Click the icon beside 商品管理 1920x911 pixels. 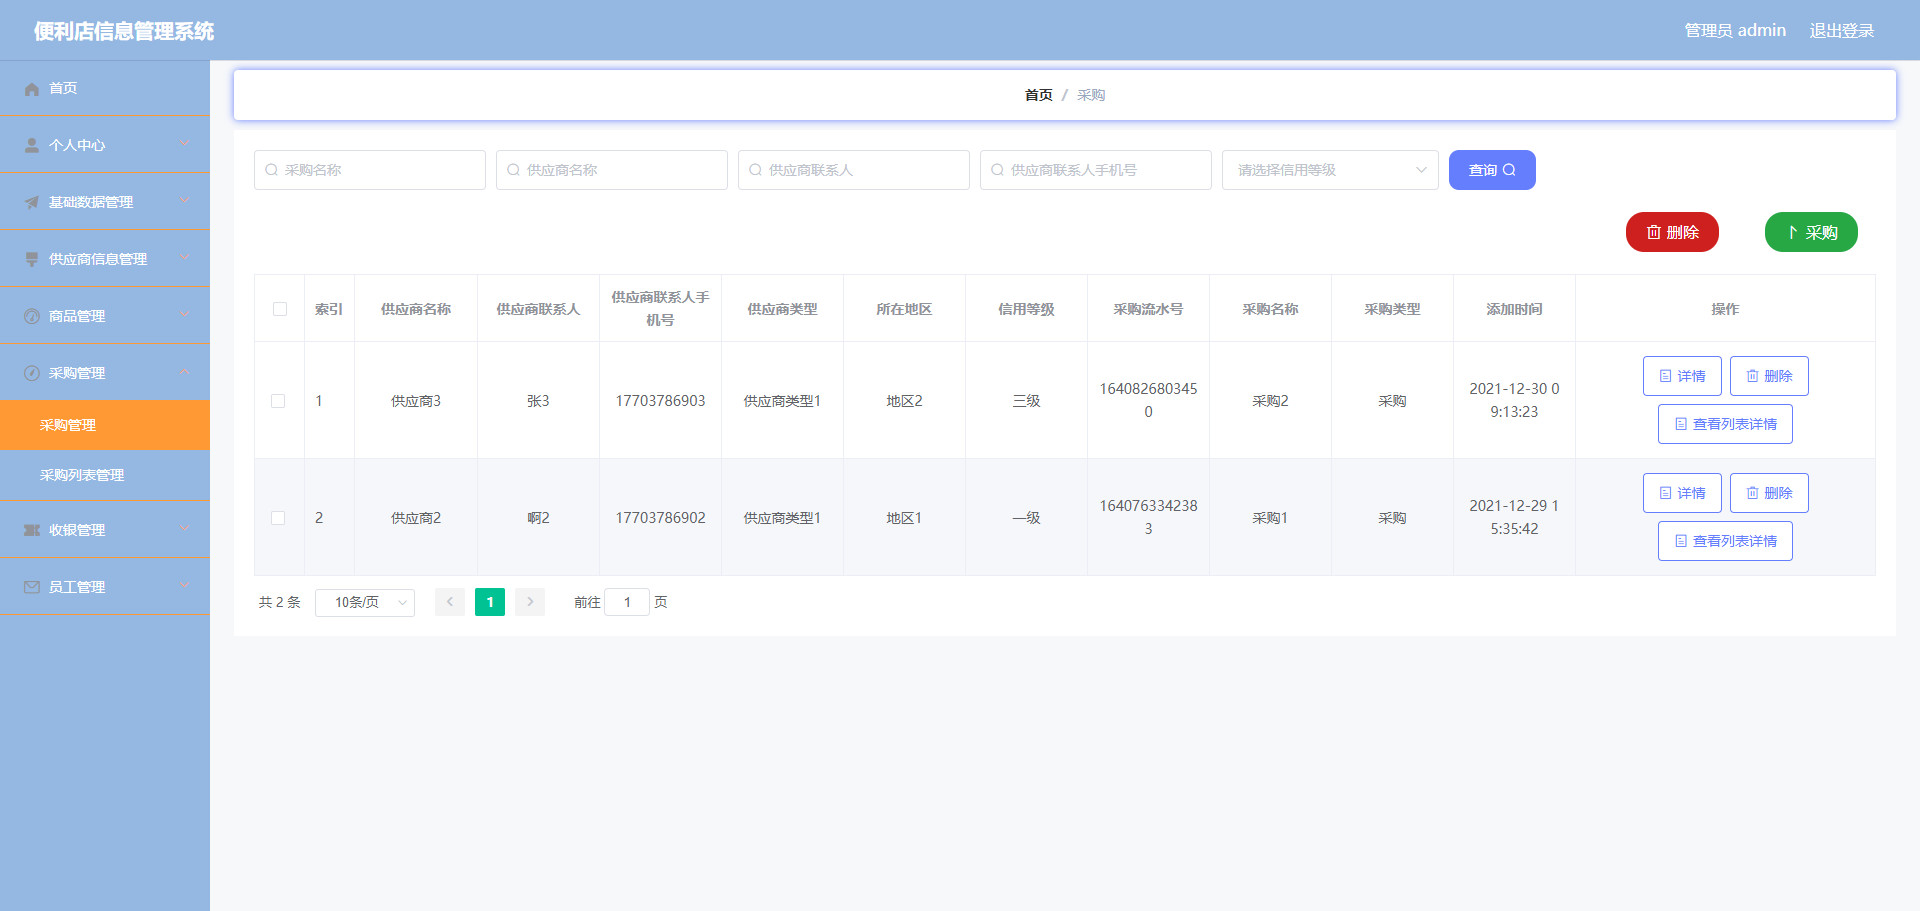[x=32, y=317]
